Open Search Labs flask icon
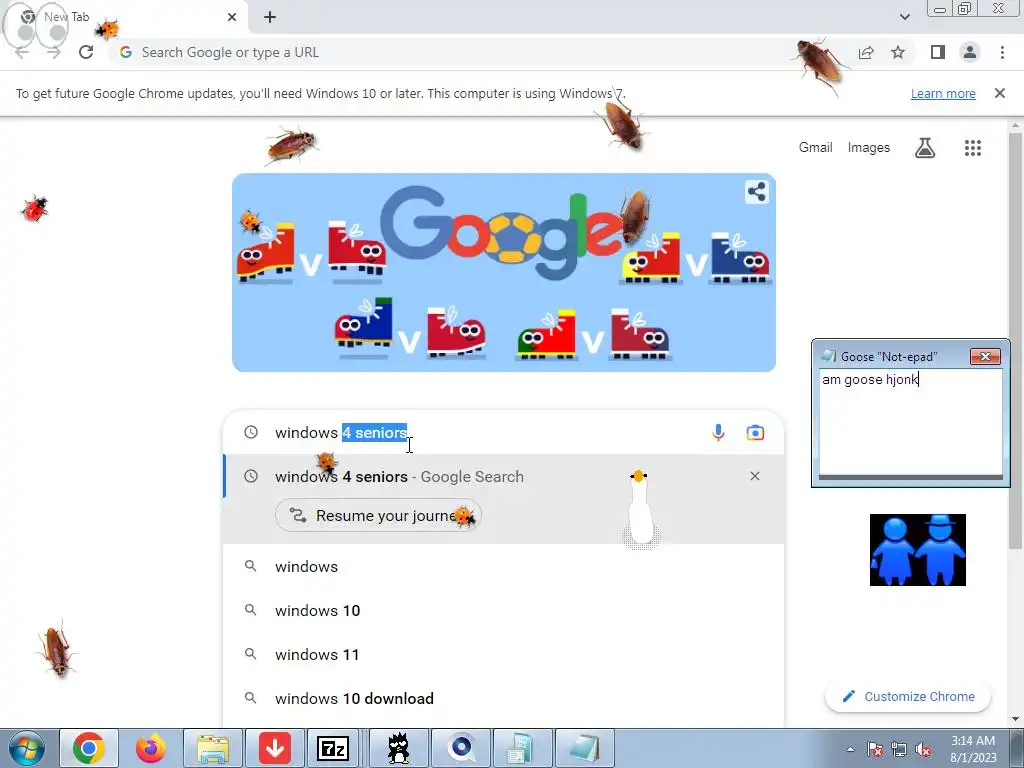The width and height of the screenshot is (1024, 768). click(925, 148)
